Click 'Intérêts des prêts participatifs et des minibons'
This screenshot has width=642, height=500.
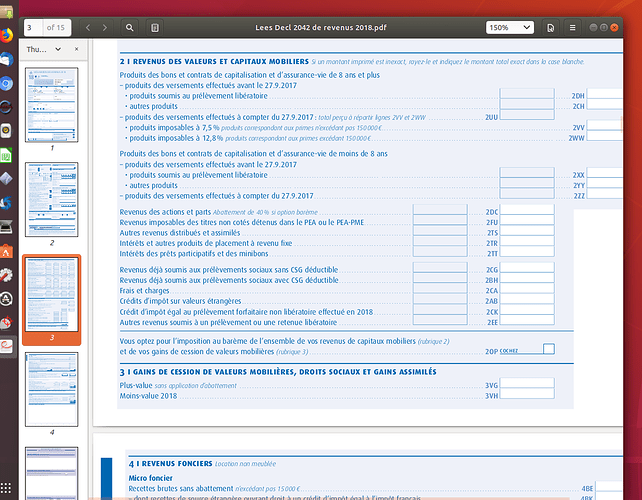(194, 254)
